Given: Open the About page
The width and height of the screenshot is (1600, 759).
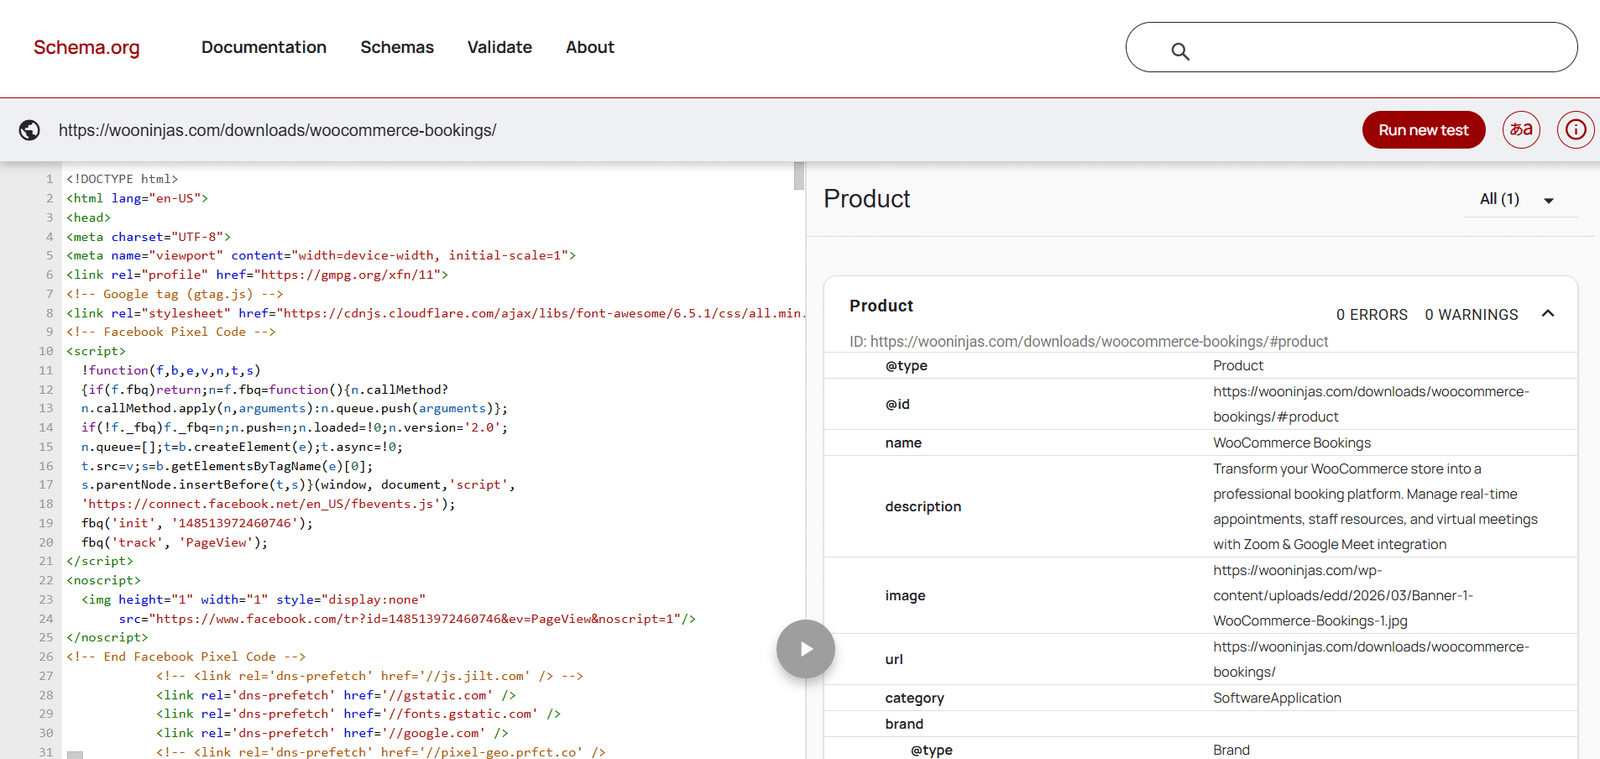Looking at the screenshot, I should (590, 47).
